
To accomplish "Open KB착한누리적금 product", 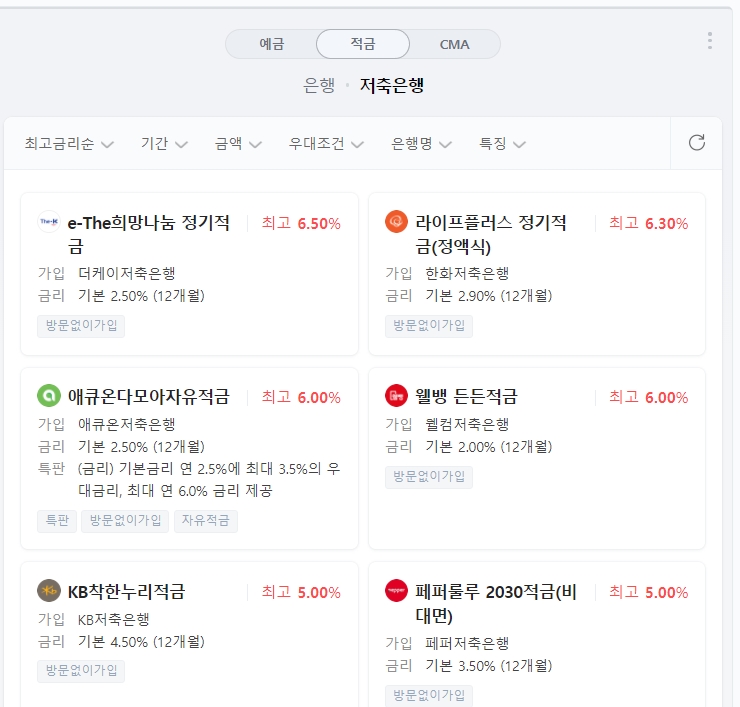I will (x=126, y=591).
